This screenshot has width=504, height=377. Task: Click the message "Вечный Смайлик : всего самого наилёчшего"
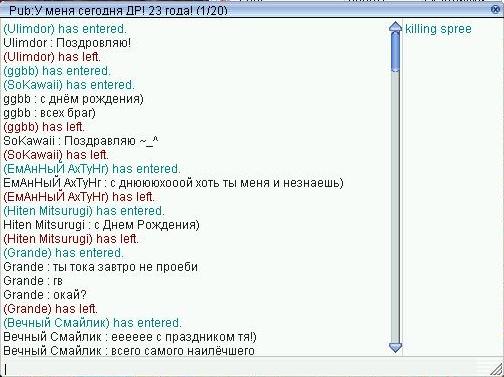129,351
